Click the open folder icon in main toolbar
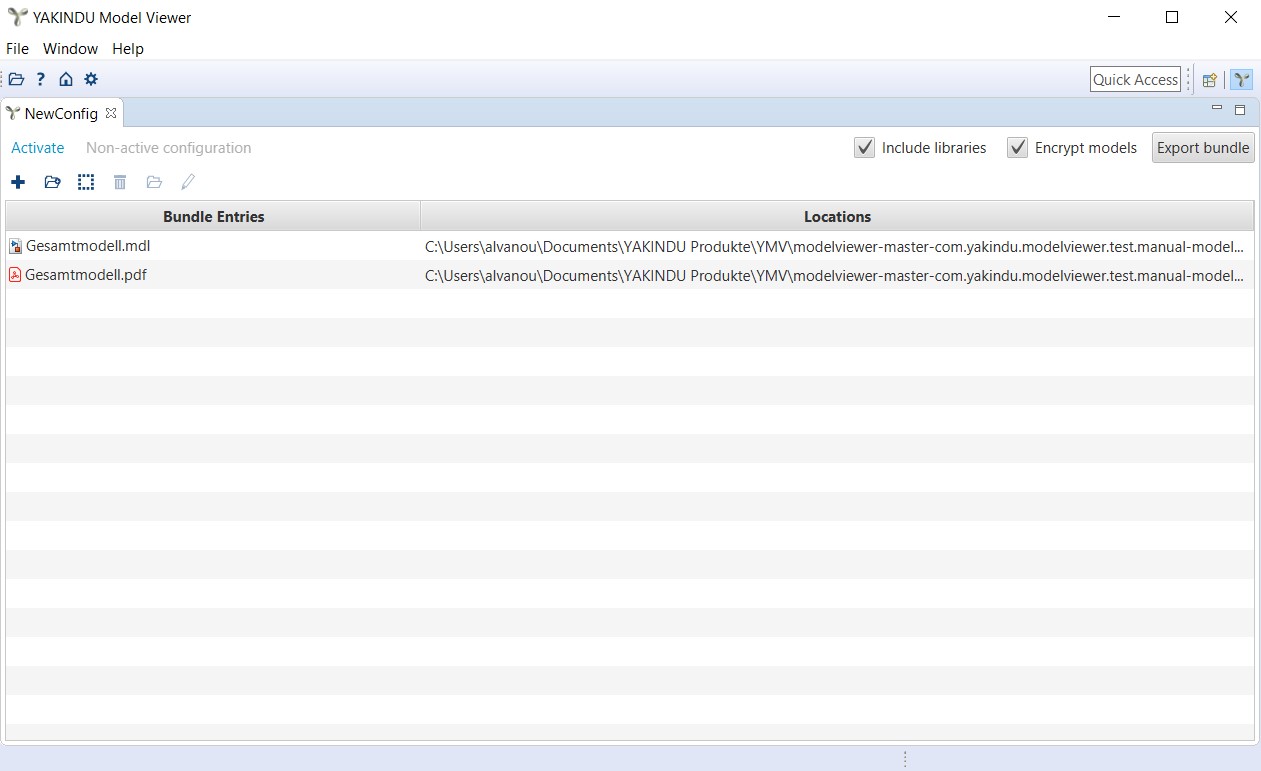The width and height of the screenshot is (1261, 771). (16, 79)
